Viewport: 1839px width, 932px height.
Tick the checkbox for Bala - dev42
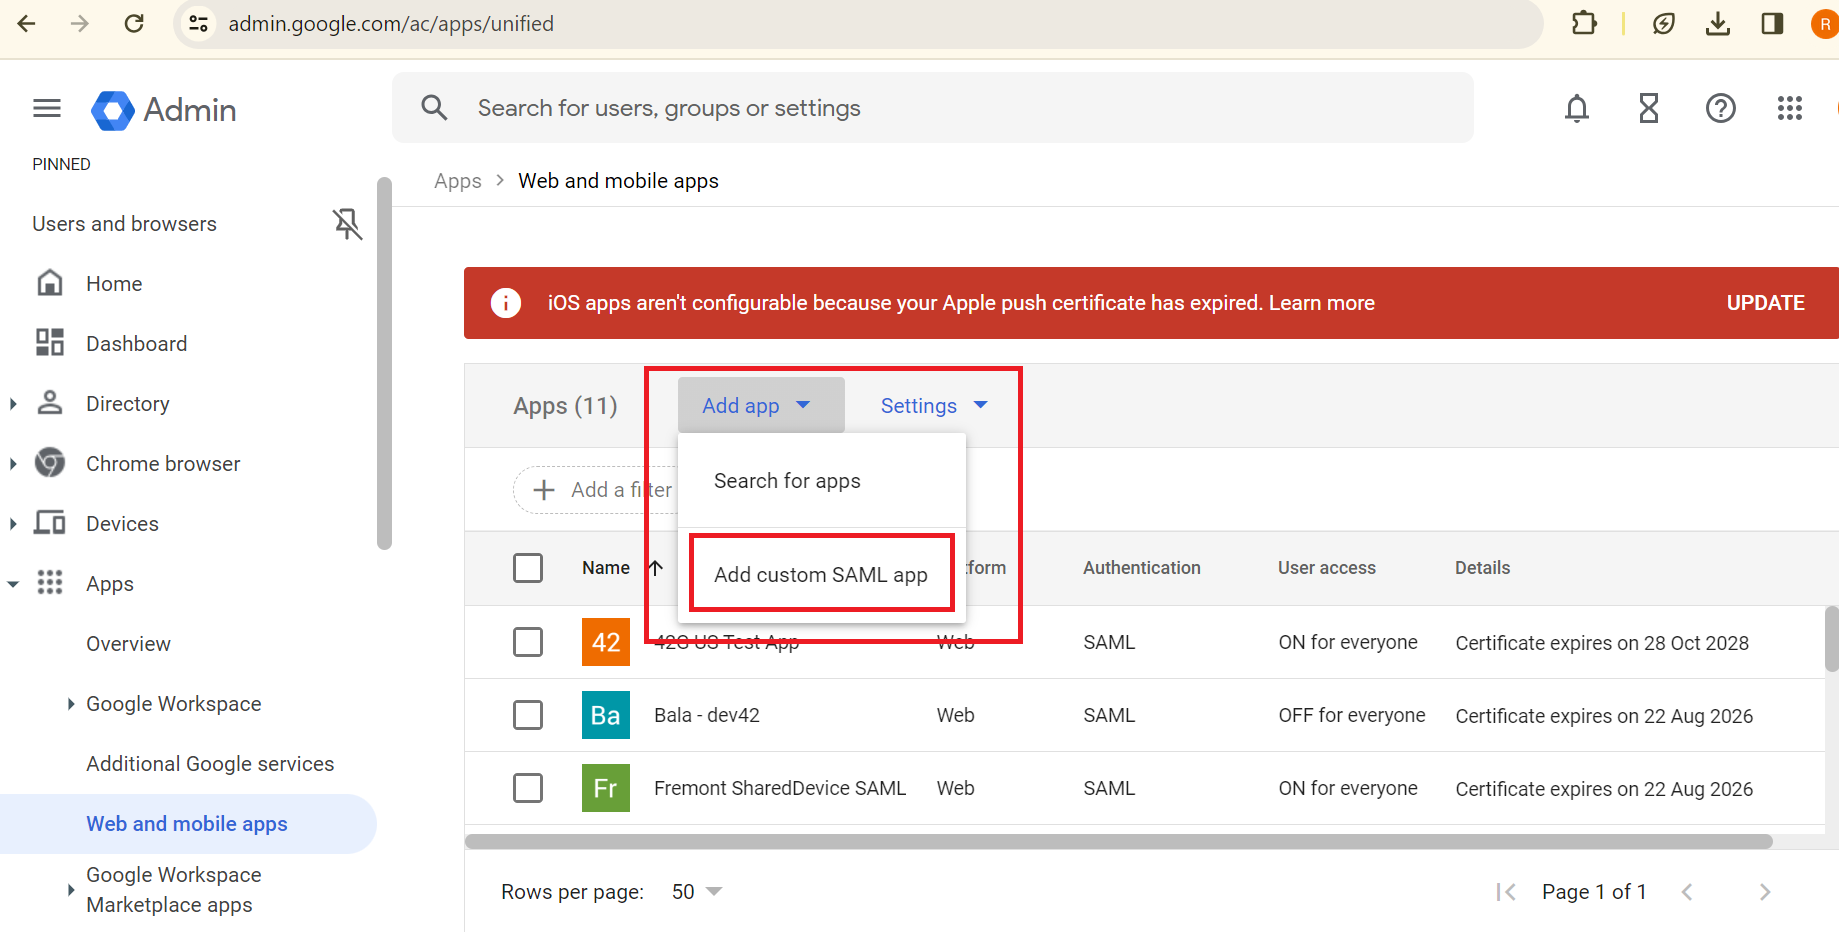(x=528, y=715)
